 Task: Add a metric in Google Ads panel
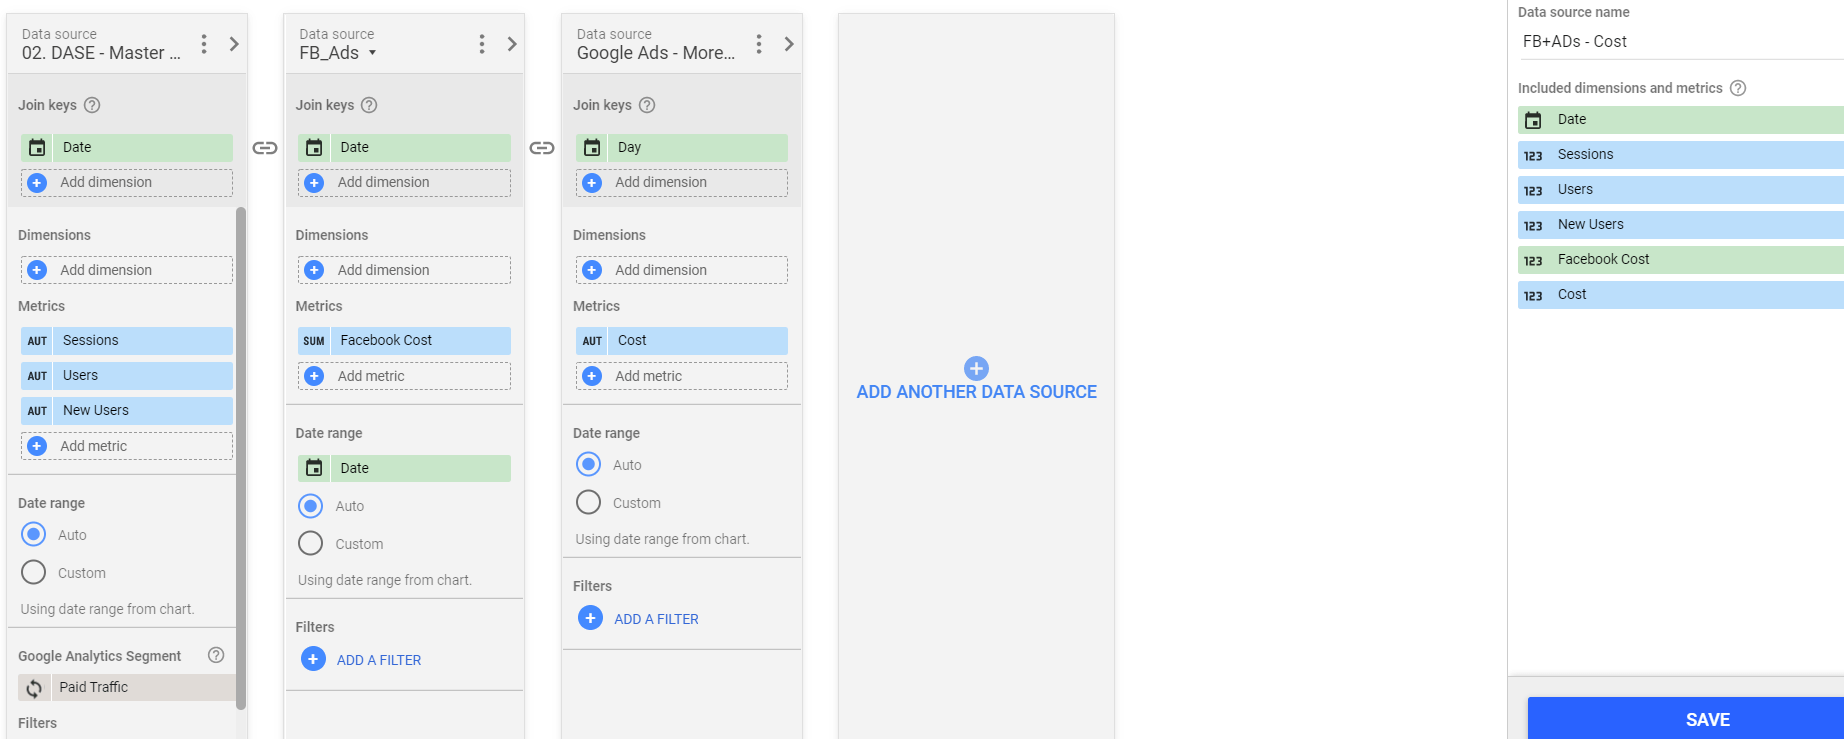682,376
